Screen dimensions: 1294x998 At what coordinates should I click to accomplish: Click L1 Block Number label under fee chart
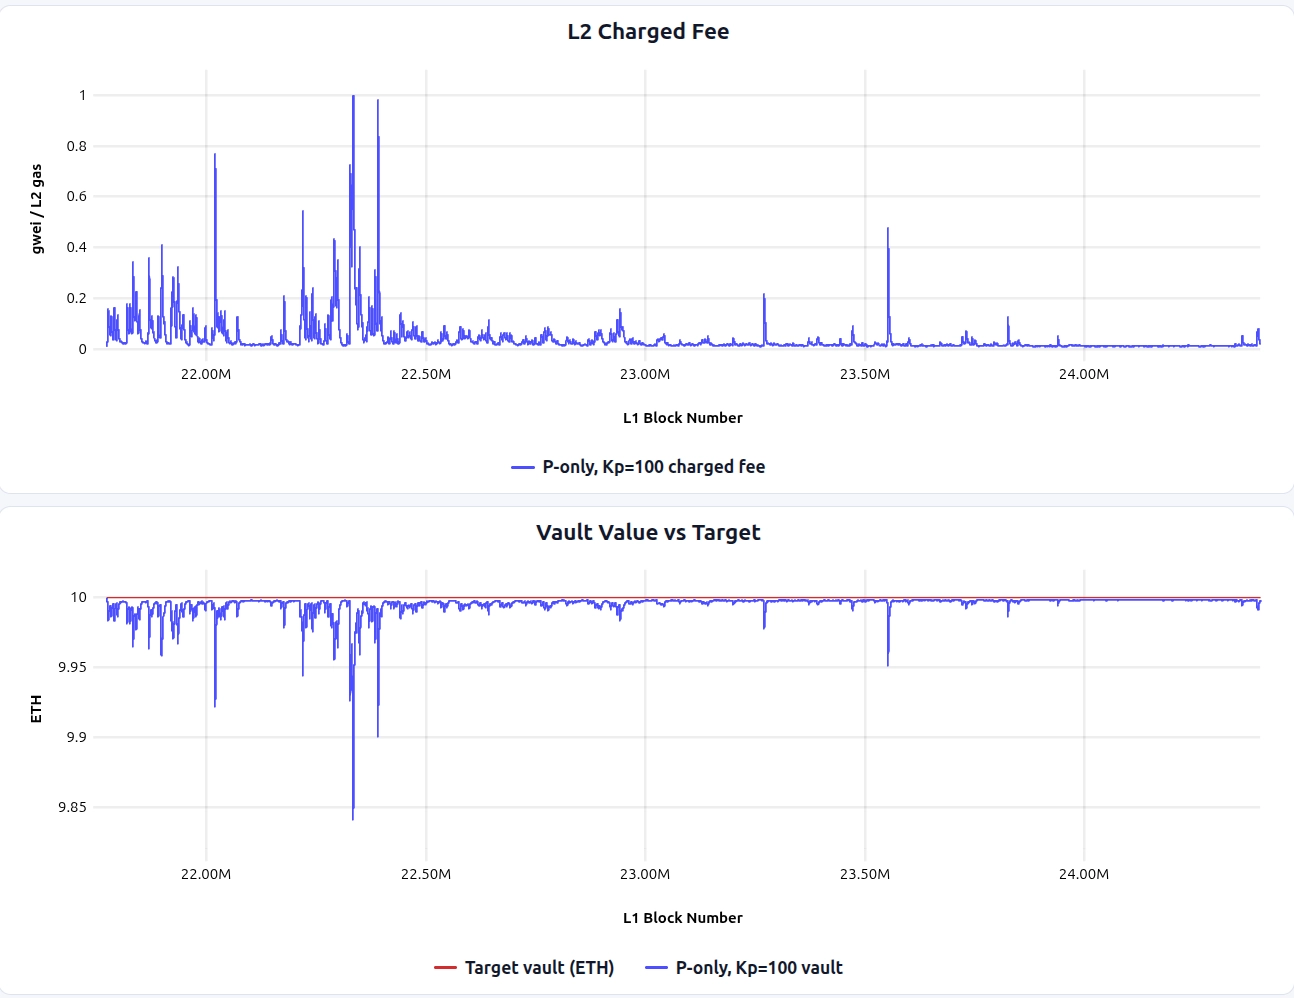click(x=682, y=418)
